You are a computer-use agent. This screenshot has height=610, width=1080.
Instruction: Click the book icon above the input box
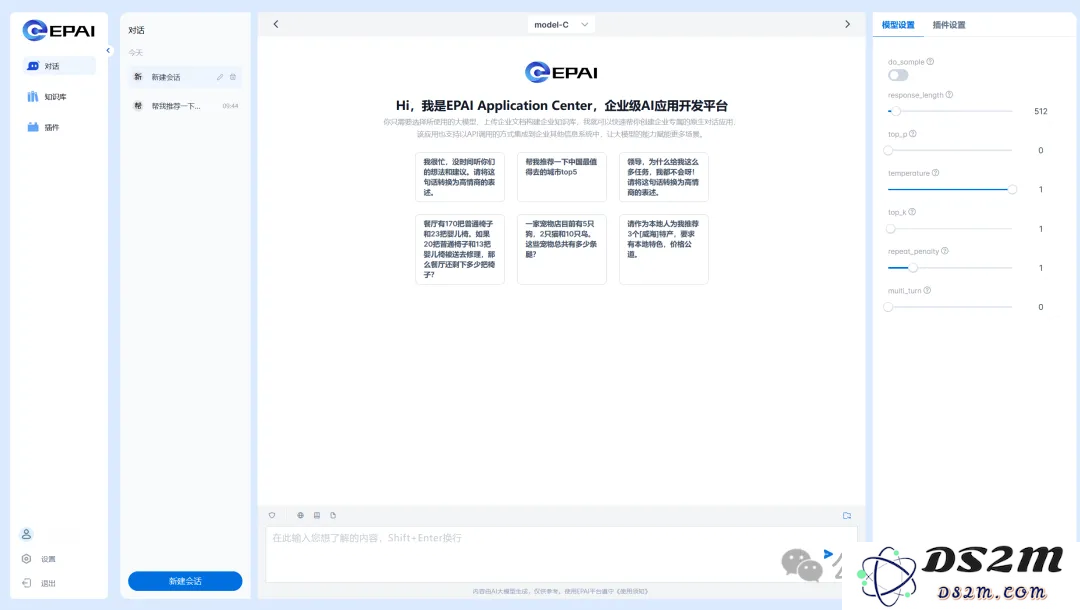pyautogui.click(x=317, y=515)
